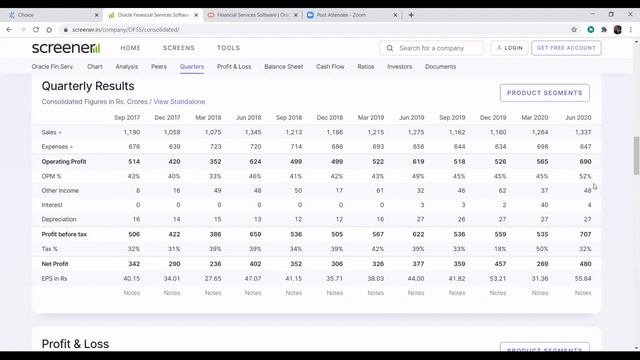This screenshot has height=360, width=640.
Task: Click the address bar URL
Action: (x=126, y=30)
